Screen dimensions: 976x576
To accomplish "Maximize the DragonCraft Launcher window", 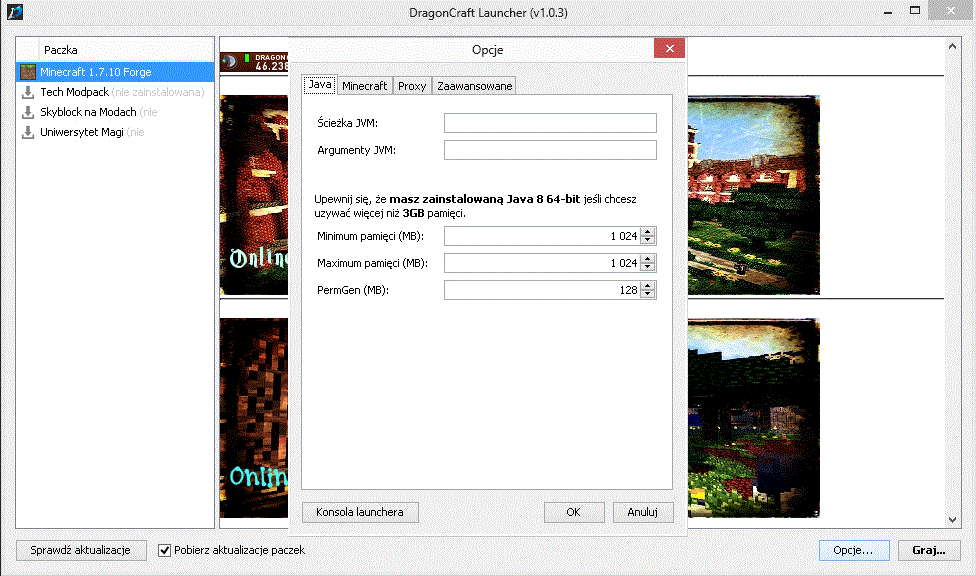I will click(915, 11).
